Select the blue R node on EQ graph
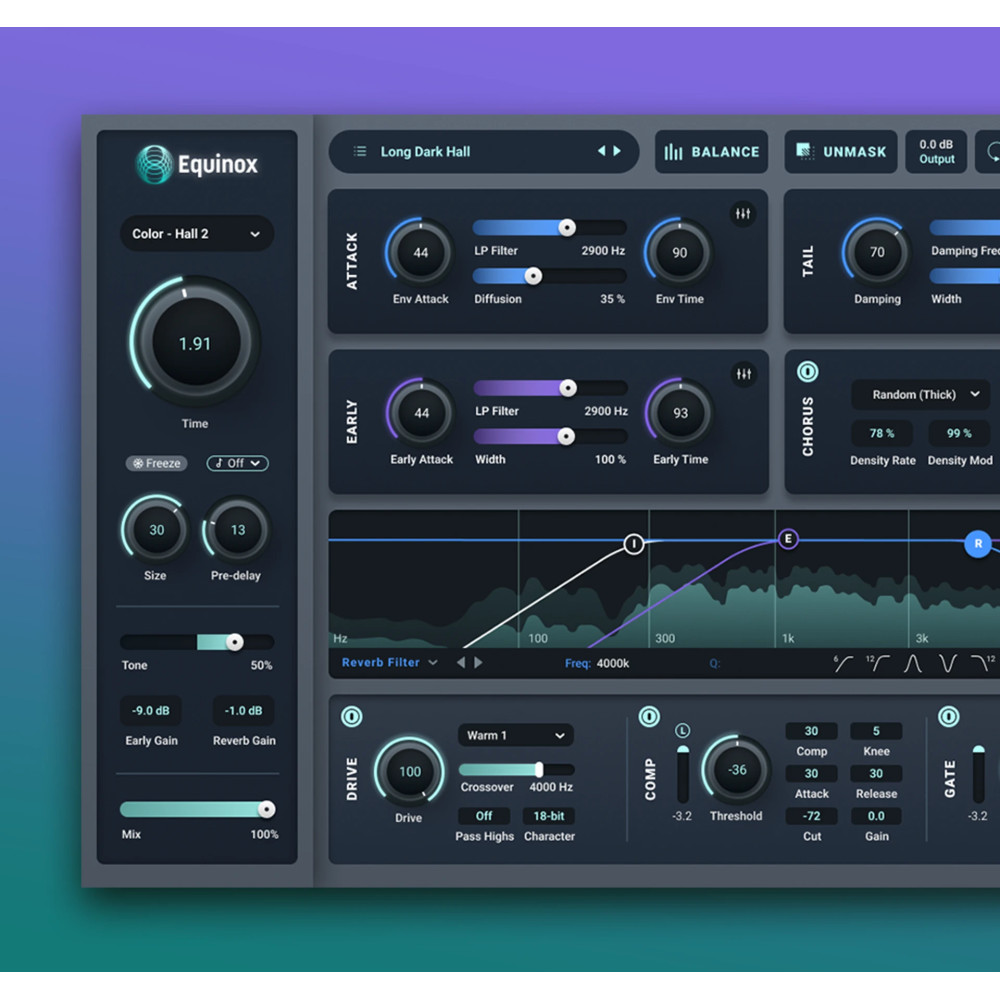 click(978, 544)
